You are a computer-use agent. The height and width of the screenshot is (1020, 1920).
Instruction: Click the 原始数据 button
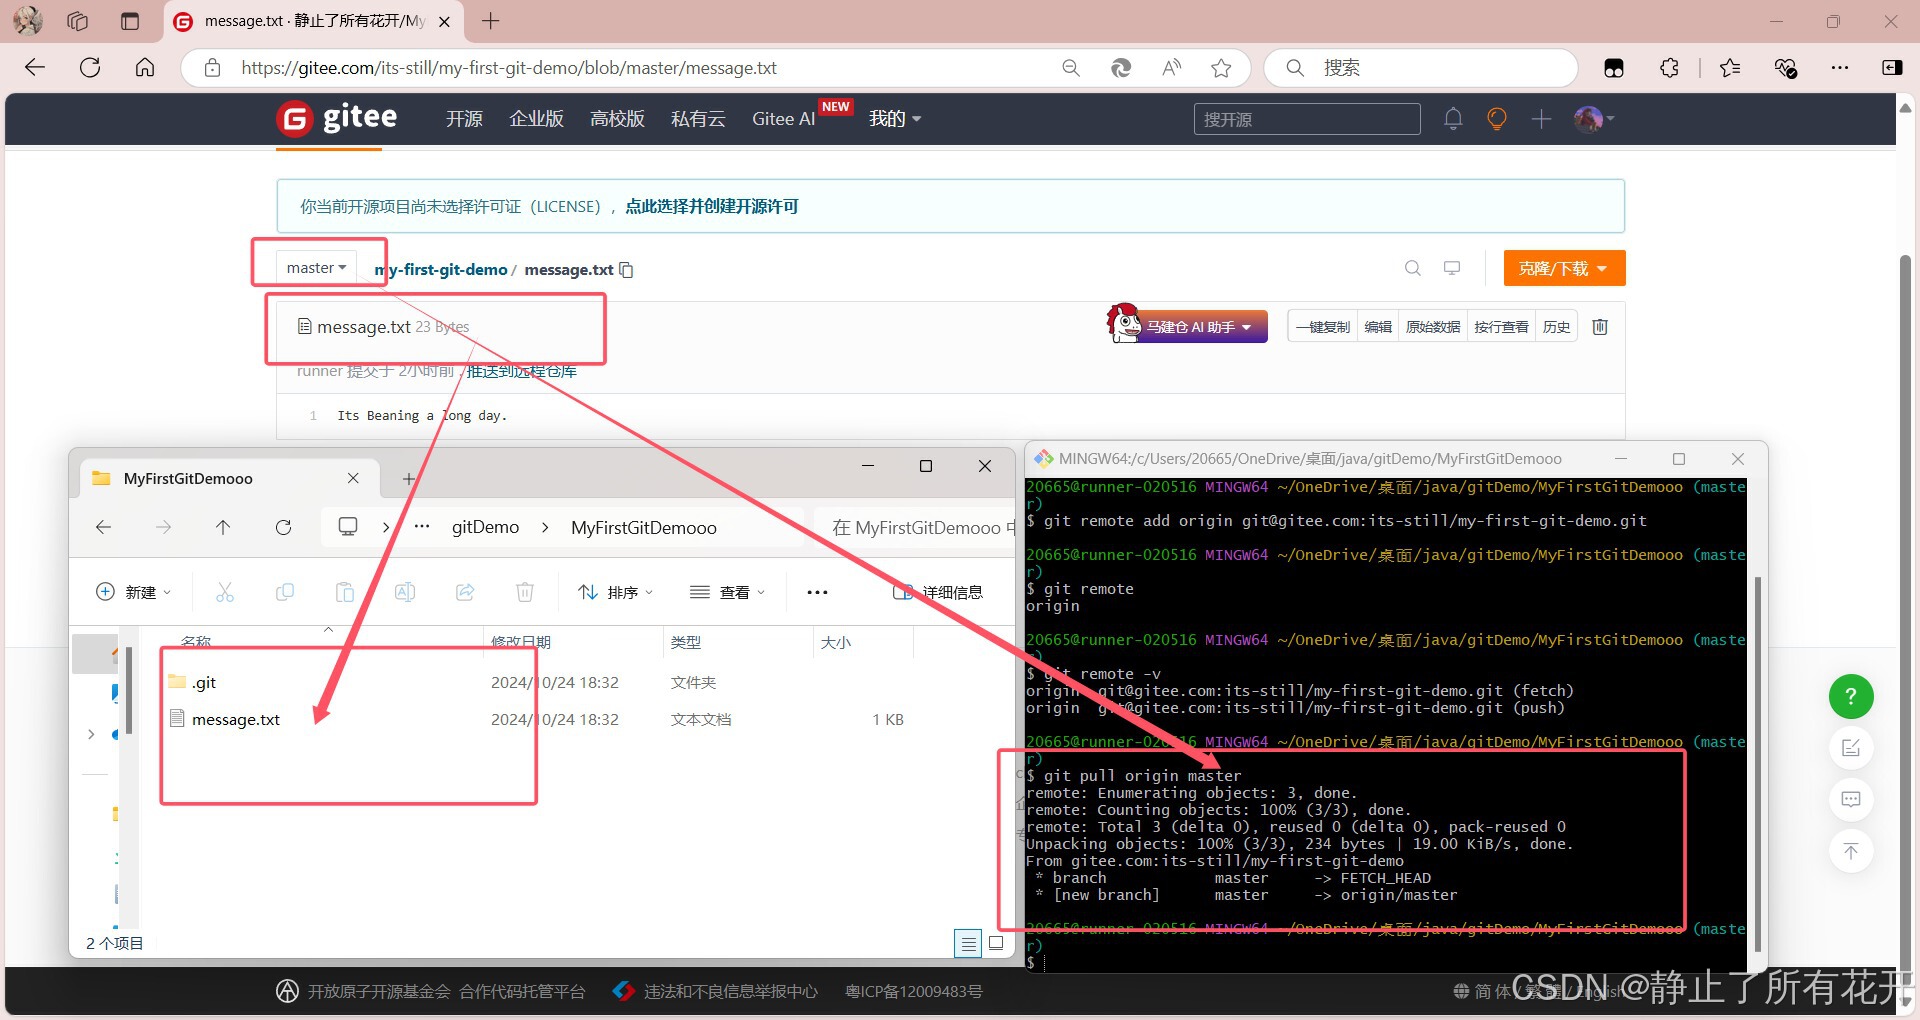[x=1433, y=327]
